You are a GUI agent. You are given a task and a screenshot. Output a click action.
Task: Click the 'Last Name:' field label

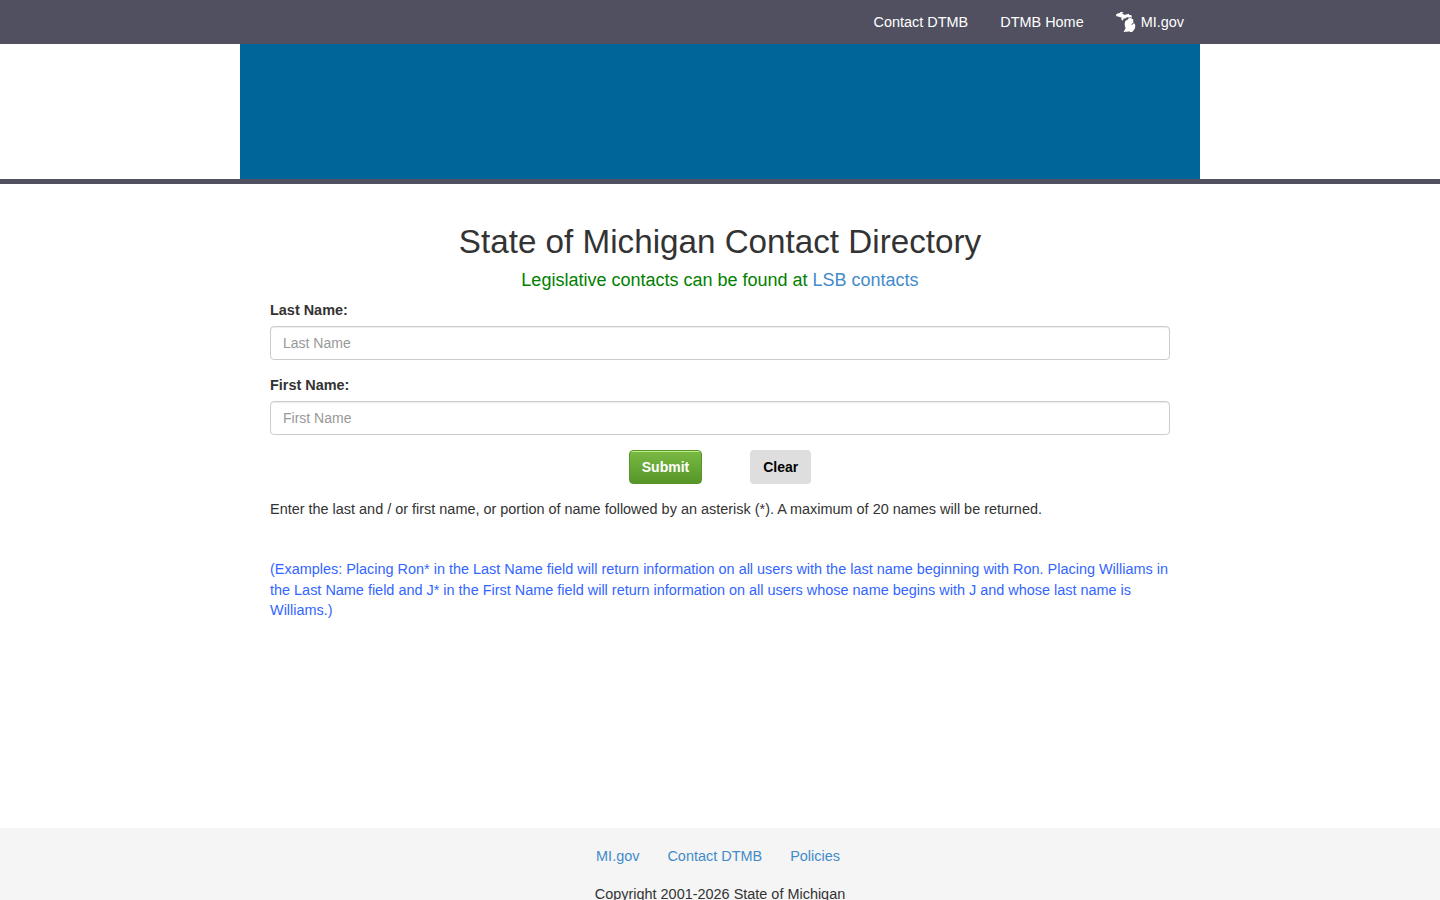[309, 310]
